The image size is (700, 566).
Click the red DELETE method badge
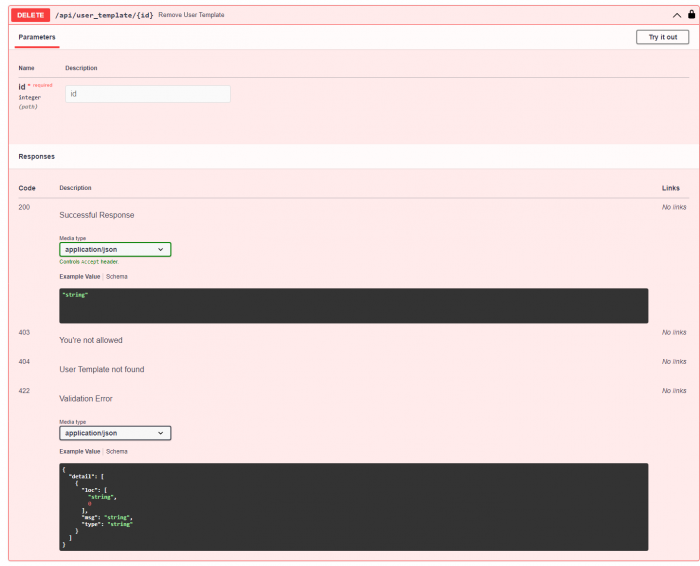(x=31, y=15)
